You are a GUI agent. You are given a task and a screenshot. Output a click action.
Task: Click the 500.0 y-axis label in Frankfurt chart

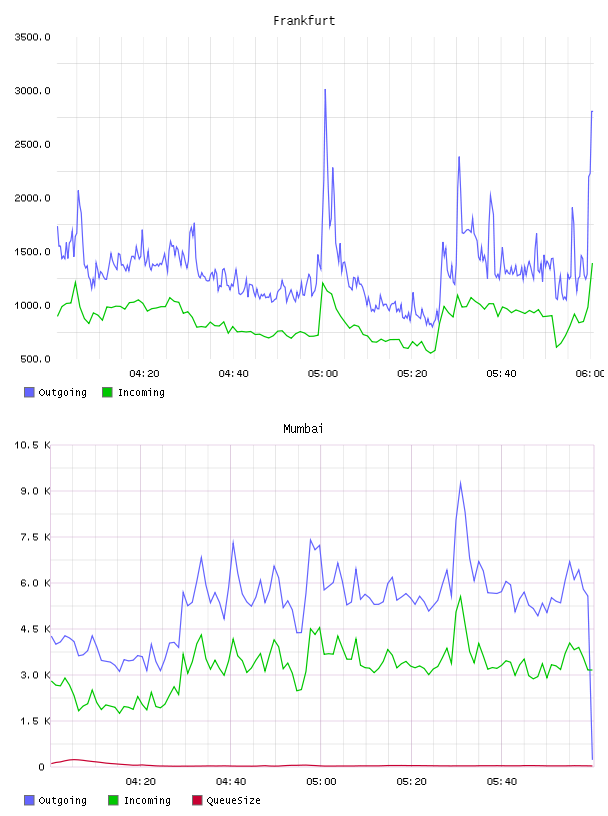point(35,359)
